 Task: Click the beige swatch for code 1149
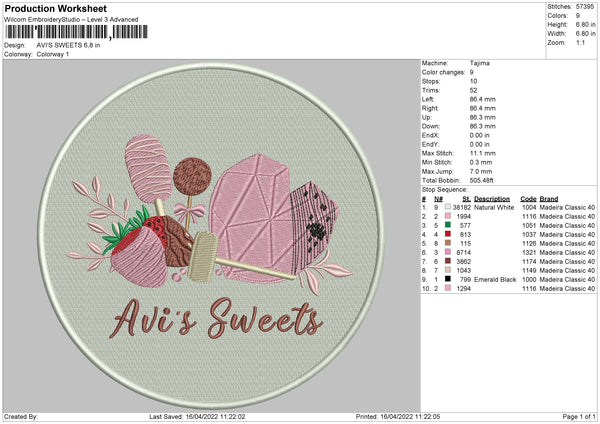[x=448, y=270]
